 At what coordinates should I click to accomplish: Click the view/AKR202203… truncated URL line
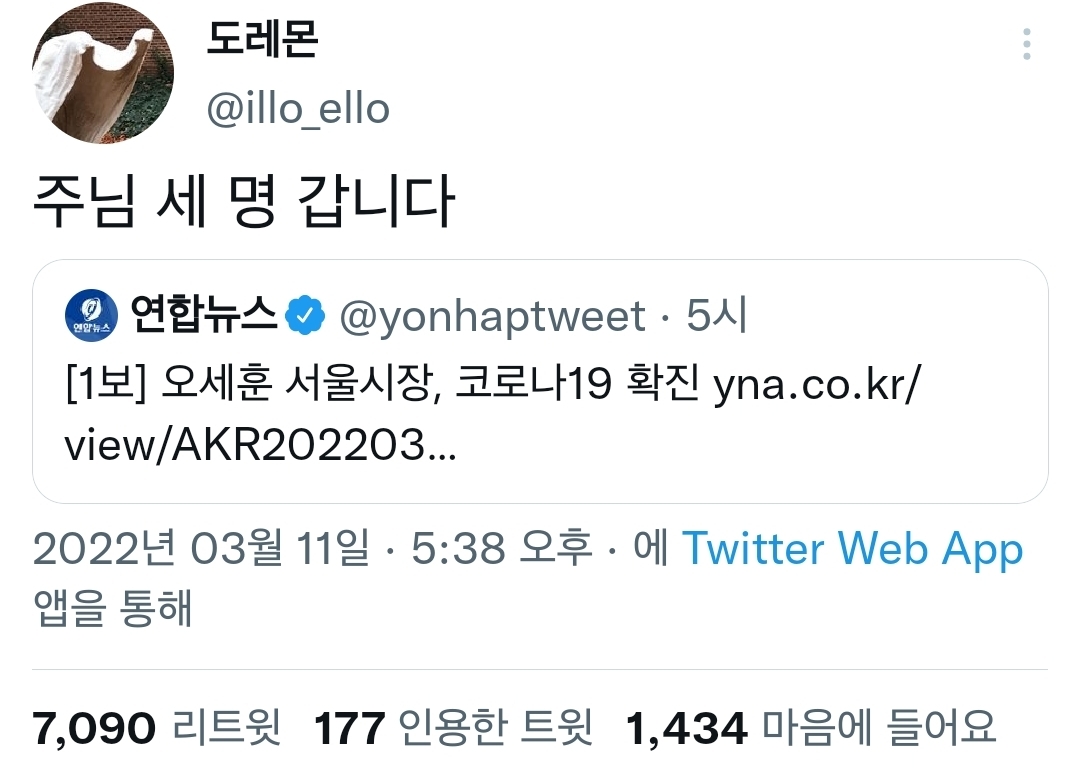260,445
